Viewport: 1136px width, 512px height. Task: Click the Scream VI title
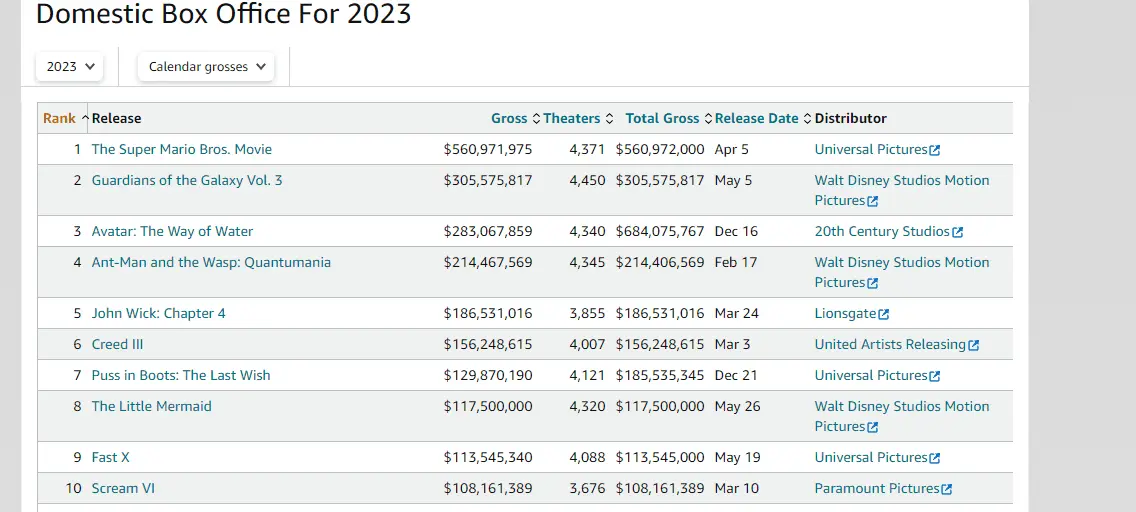[123, 488]
